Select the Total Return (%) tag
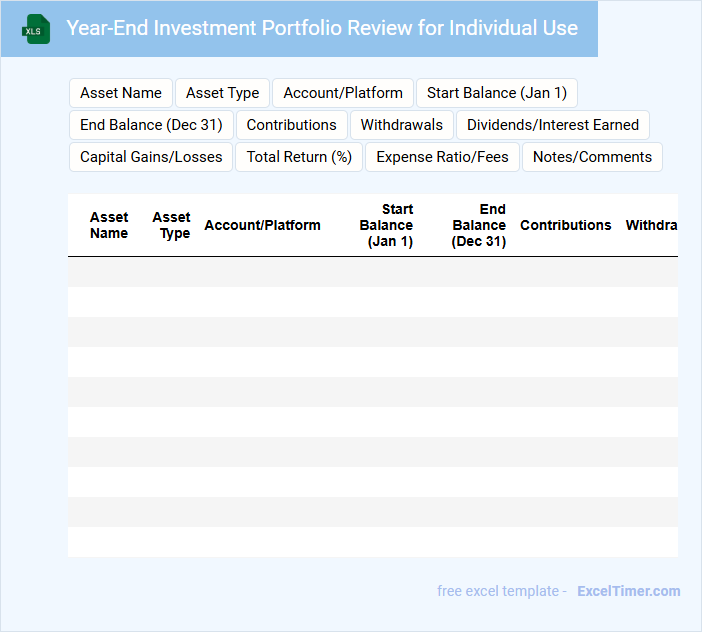The height and width of the screenshot is (632, 702). tap(299, 157)
